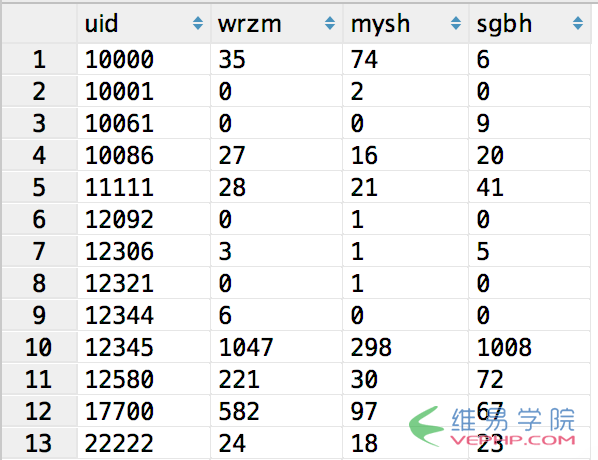
Task: Select mysh cell 18
Action: pos(406,444)
